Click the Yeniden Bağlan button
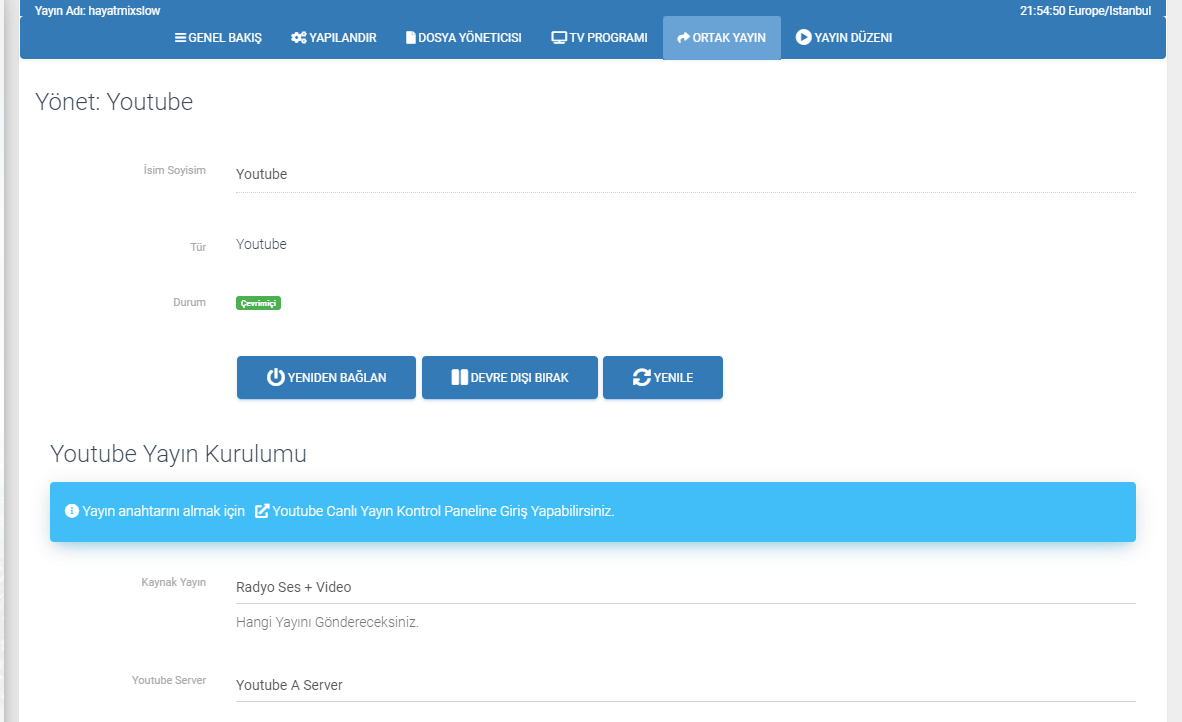 326,378
